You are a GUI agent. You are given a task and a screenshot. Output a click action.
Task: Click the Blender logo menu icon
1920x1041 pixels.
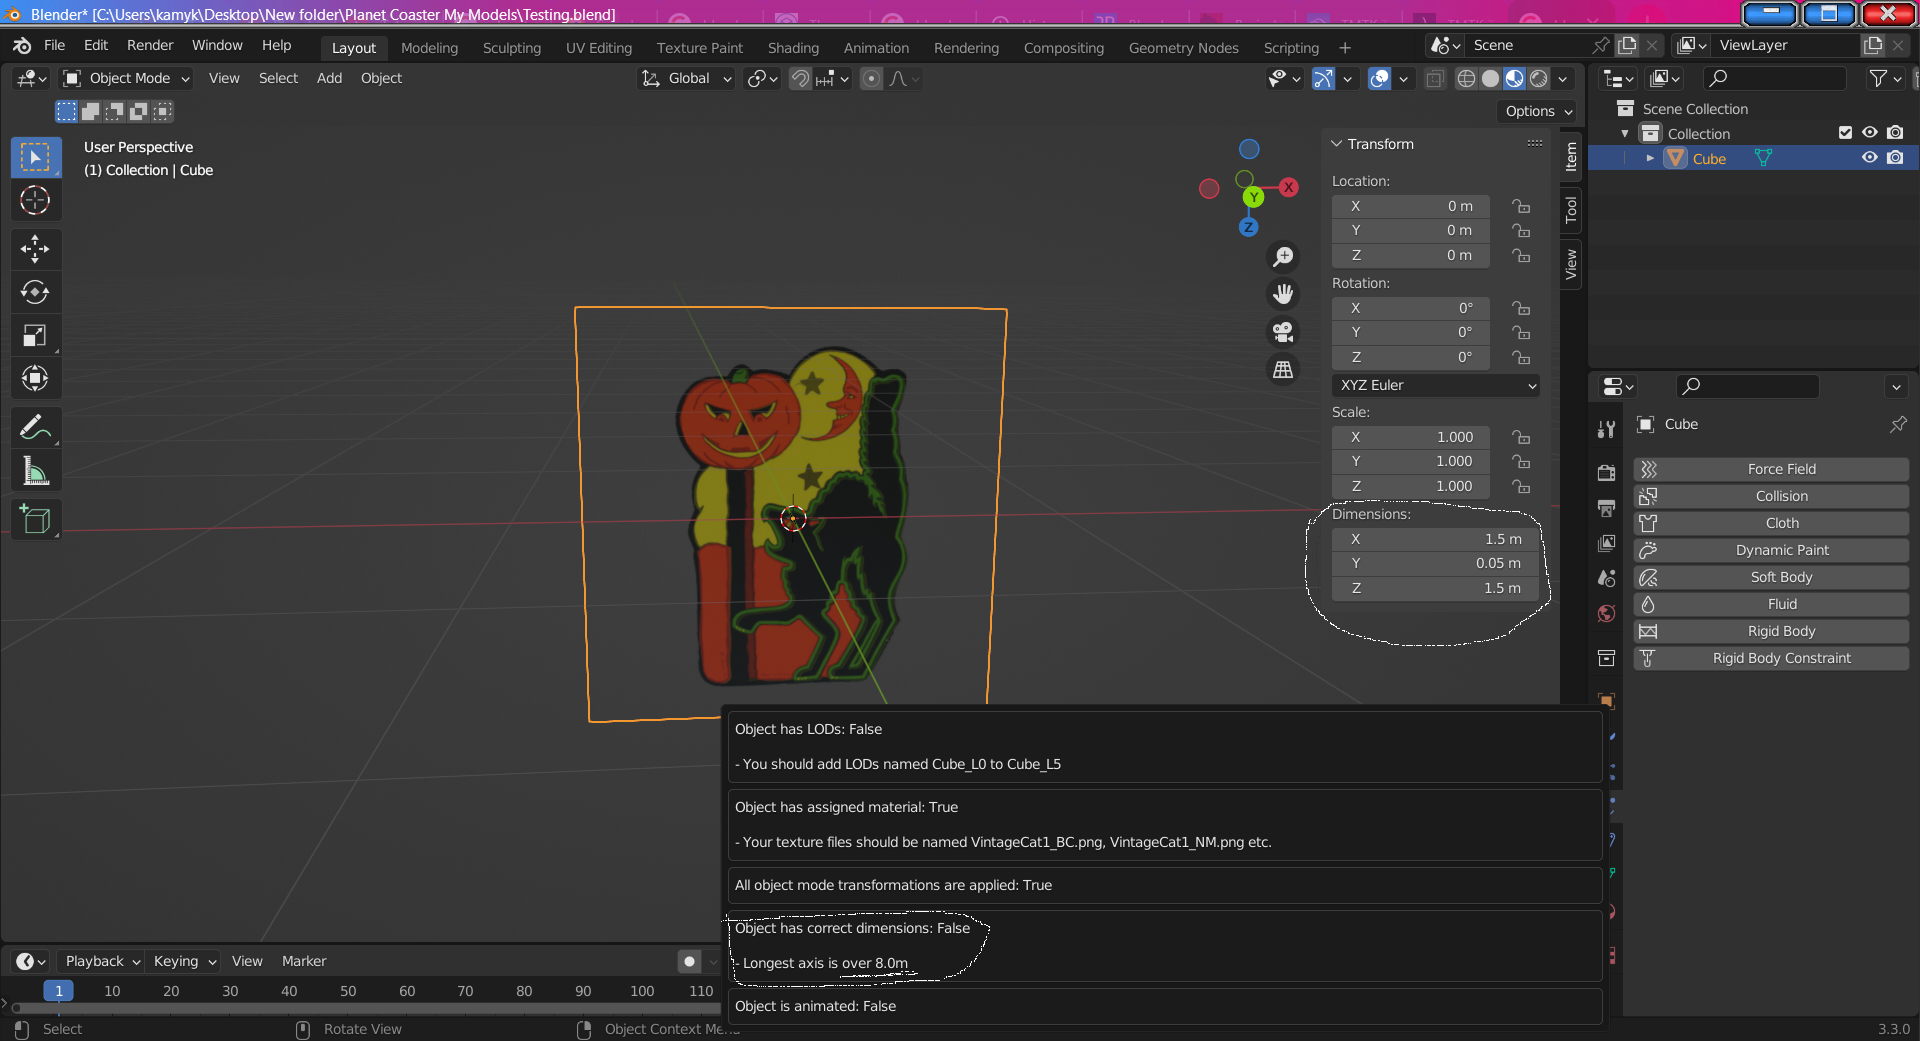pos(22,45)
